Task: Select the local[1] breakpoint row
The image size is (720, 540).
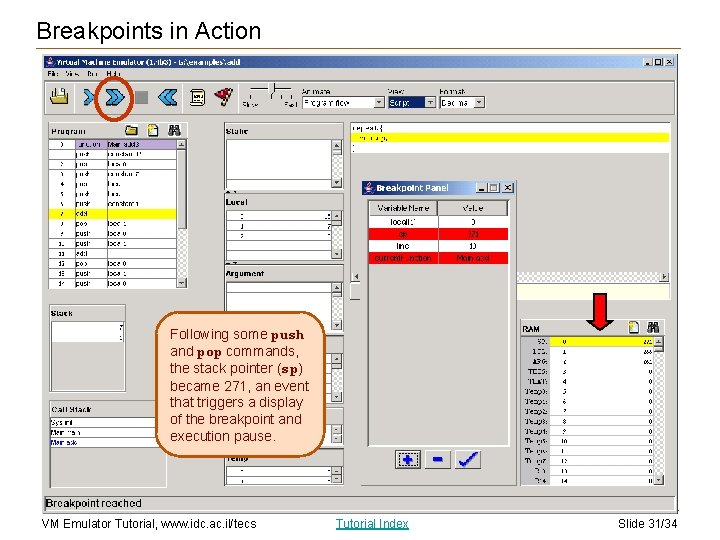Action: tap(438, 222)
